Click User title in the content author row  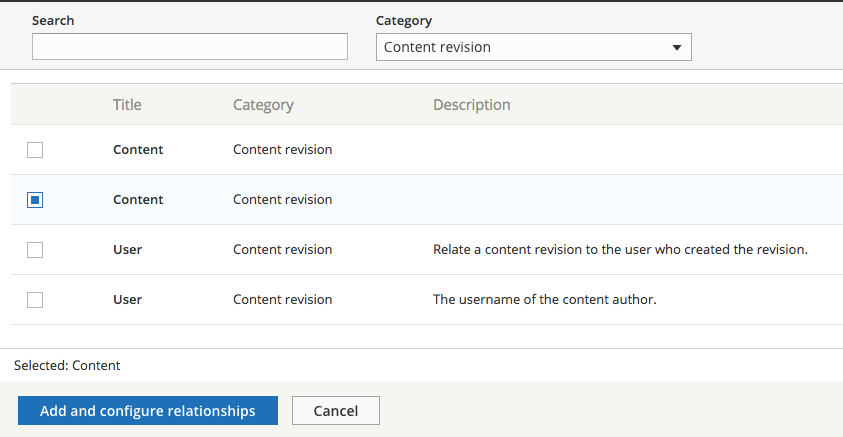click(128, 300)
